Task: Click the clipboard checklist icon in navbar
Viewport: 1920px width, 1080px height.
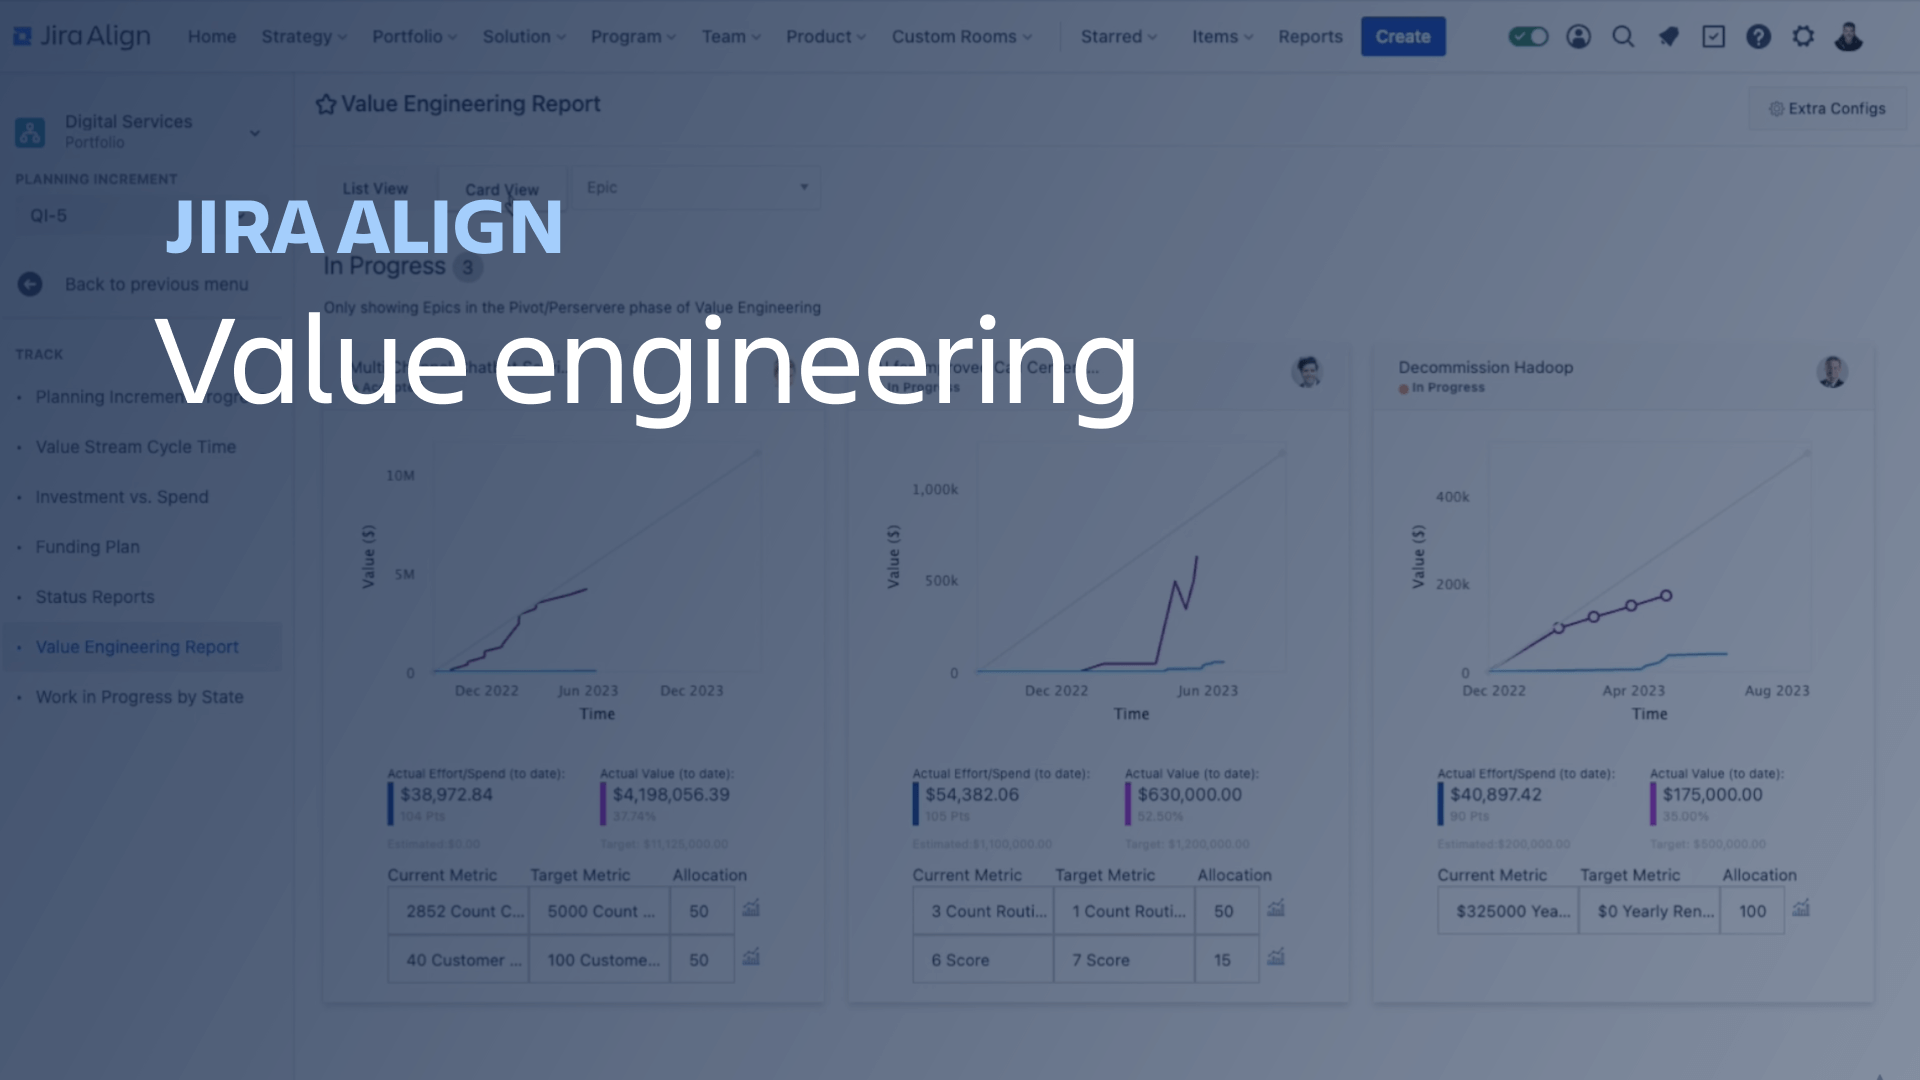Action: tap(1714, 36)
